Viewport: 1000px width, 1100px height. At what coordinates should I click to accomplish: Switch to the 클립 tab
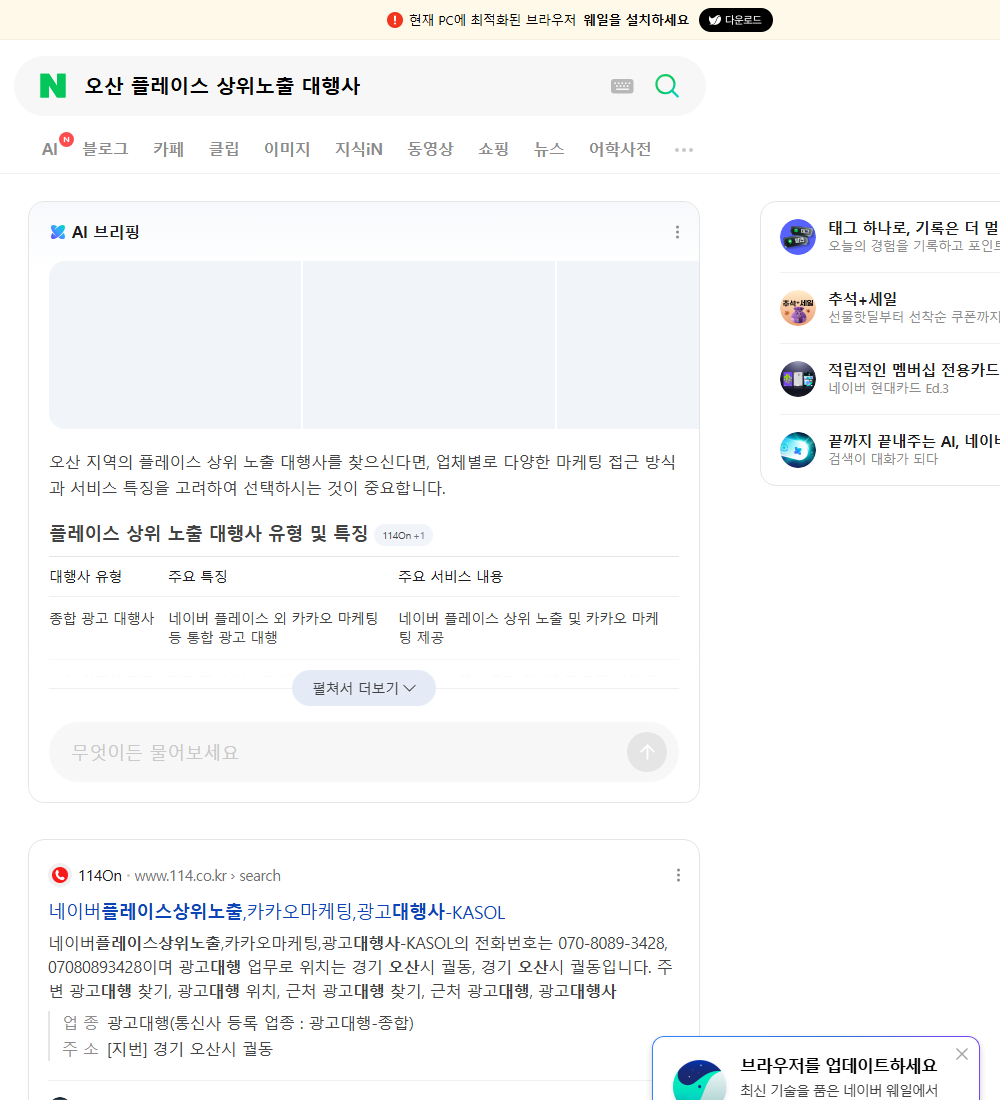pyautogui.click(x=224, y=149)
